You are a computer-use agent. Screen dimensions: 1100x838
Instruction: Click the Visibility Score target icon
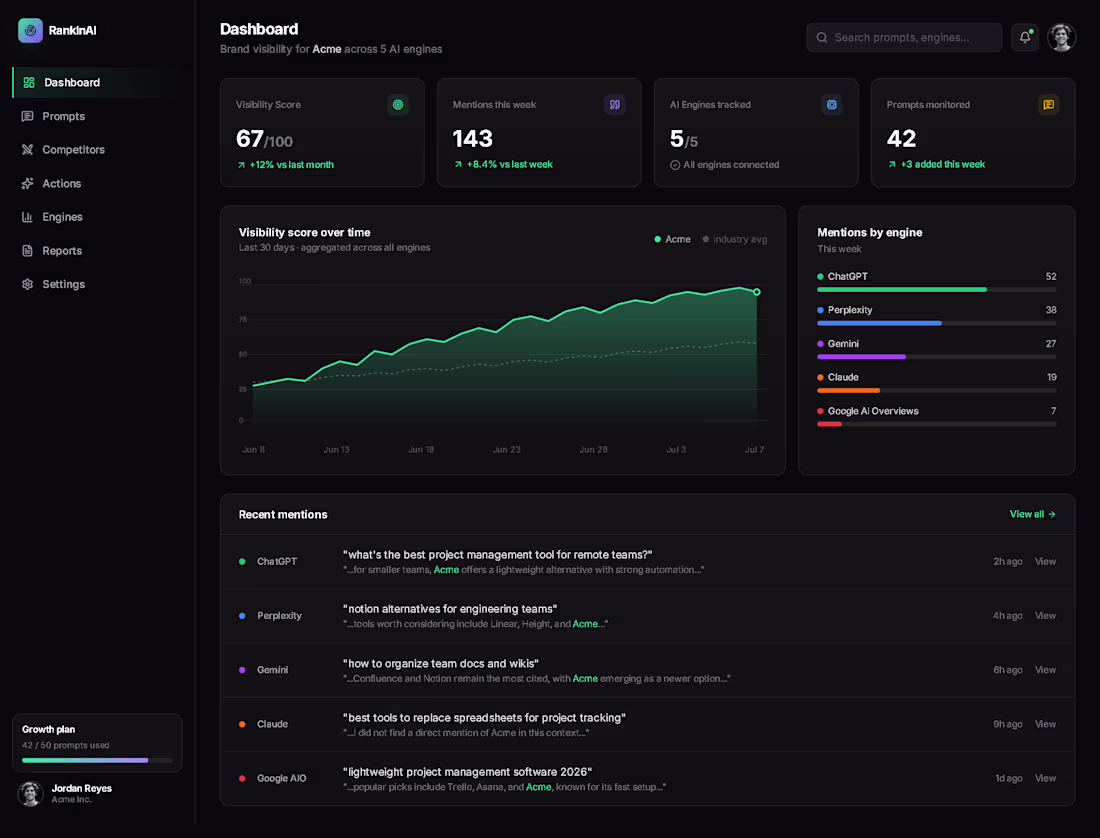398,104
